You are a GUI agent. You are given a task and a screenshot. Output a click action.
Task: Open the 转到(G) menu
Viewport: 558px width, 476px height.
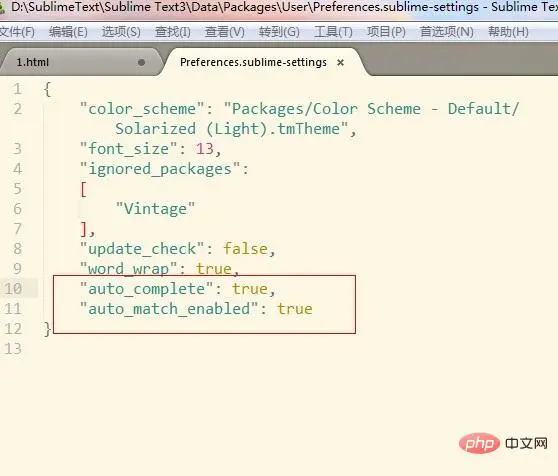coord(279,32)
